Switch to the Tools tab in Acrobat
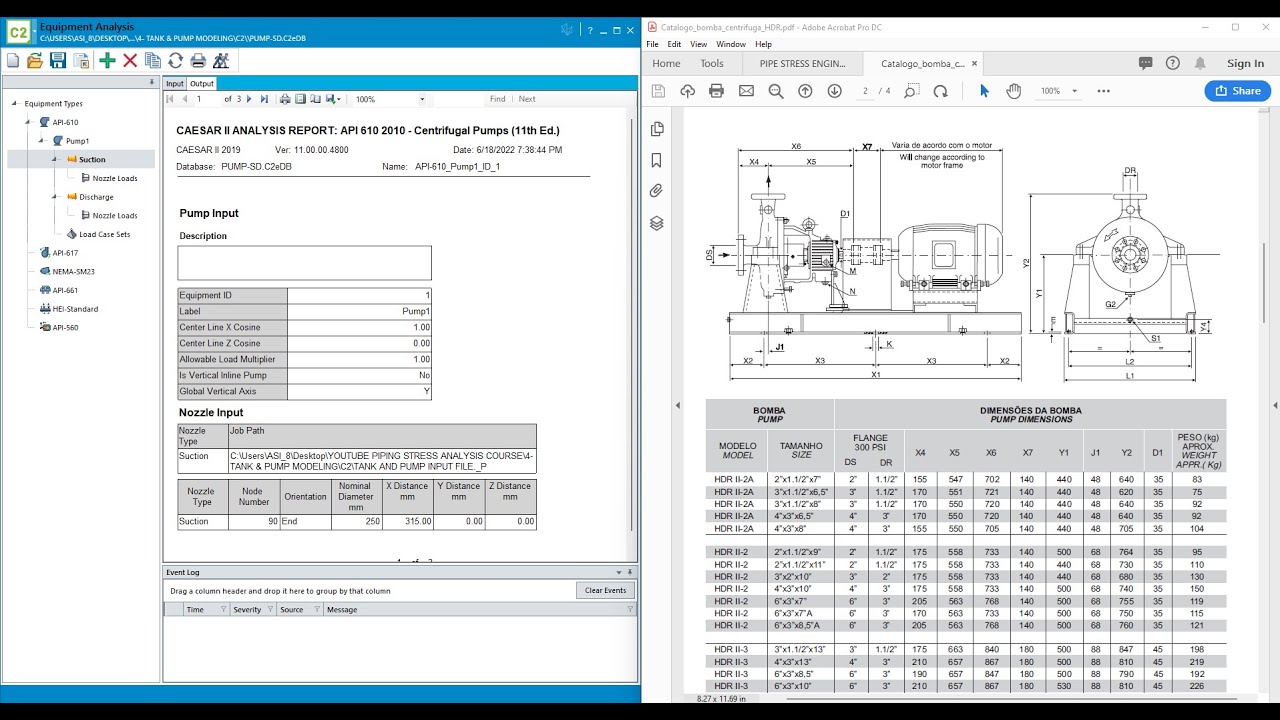This screenshot has height=720, width=1280. pyautogui.click(x=712, y=63)
